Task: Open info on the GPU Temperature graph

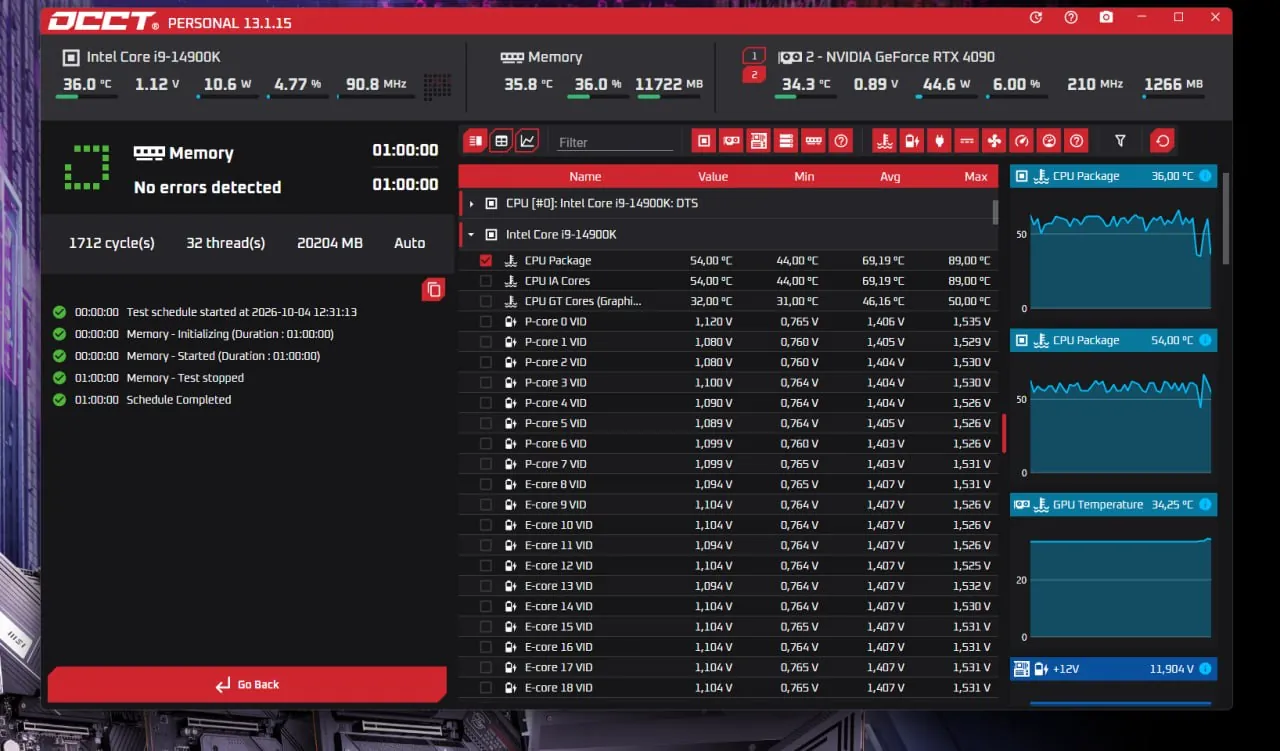Action: [1205, 505]
